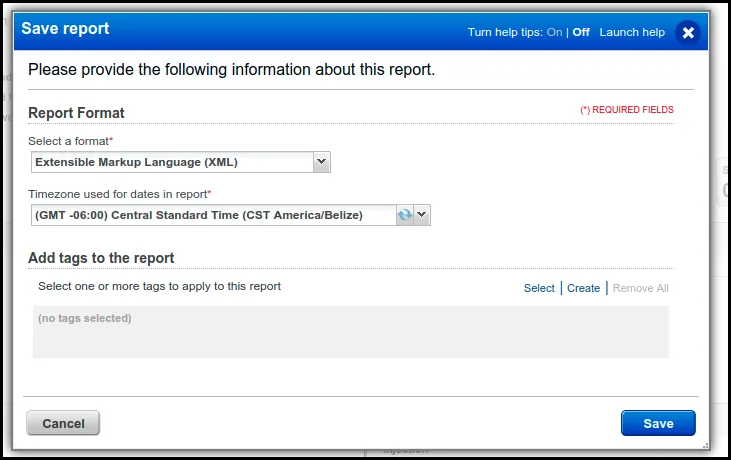
Task: Expand the report format dropdown arrow
Action: pyautogui.click(x=321, y=162)
